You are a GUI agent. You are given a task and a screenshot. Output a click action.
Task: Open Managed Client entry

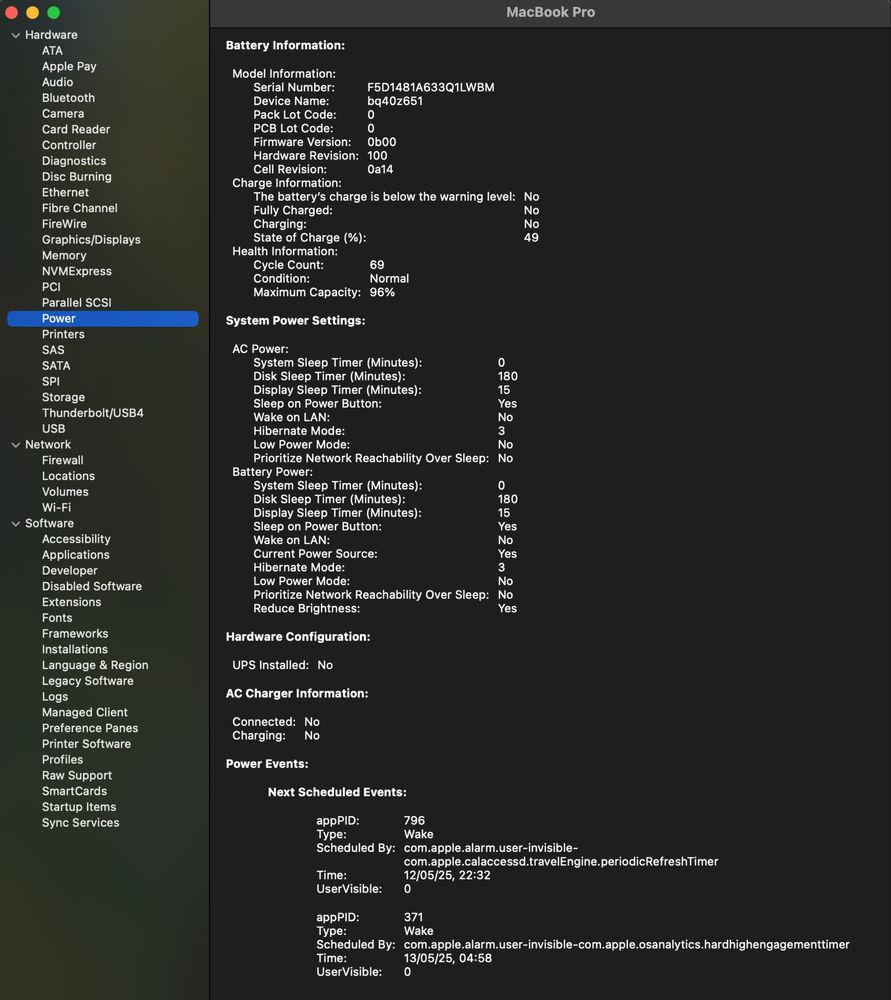(85, 712)
